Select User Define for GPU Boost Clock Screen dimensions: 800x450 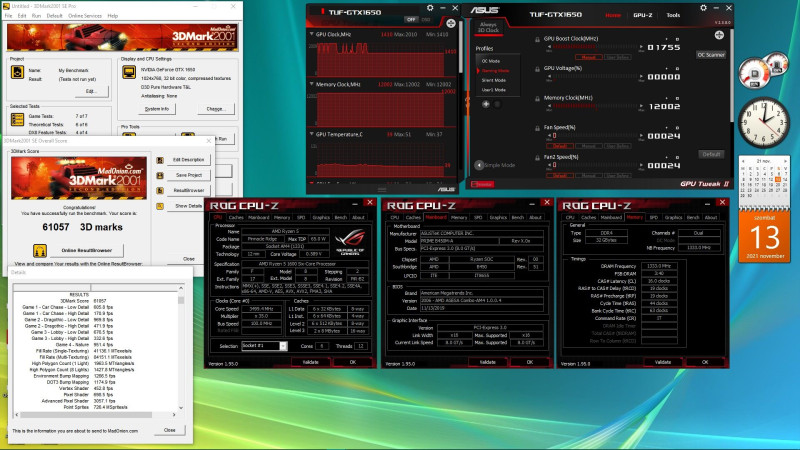[x=618, y=57]
